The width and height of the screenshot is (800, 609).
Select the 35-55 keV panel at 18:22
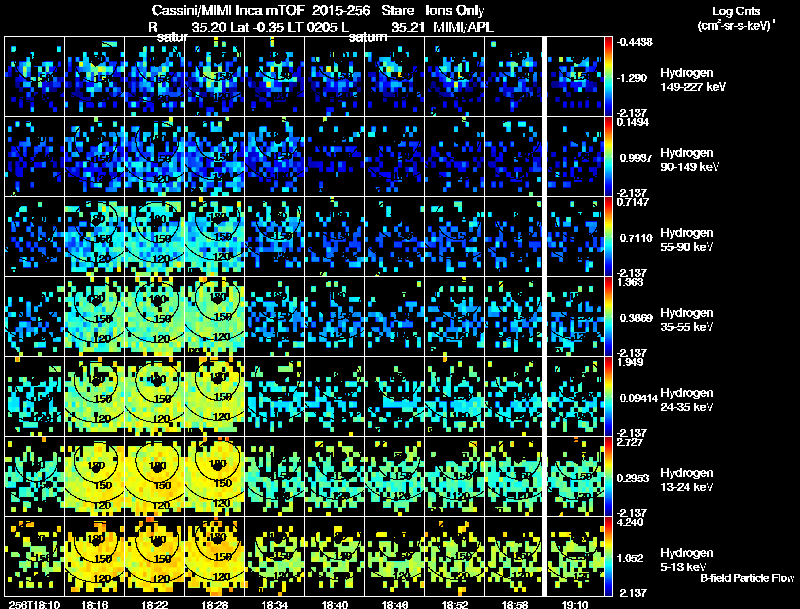pos(155,316)
